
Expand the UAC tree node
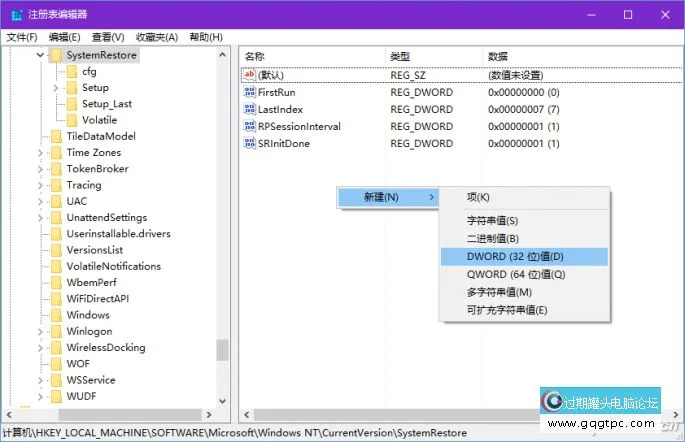tap(40, 201)
